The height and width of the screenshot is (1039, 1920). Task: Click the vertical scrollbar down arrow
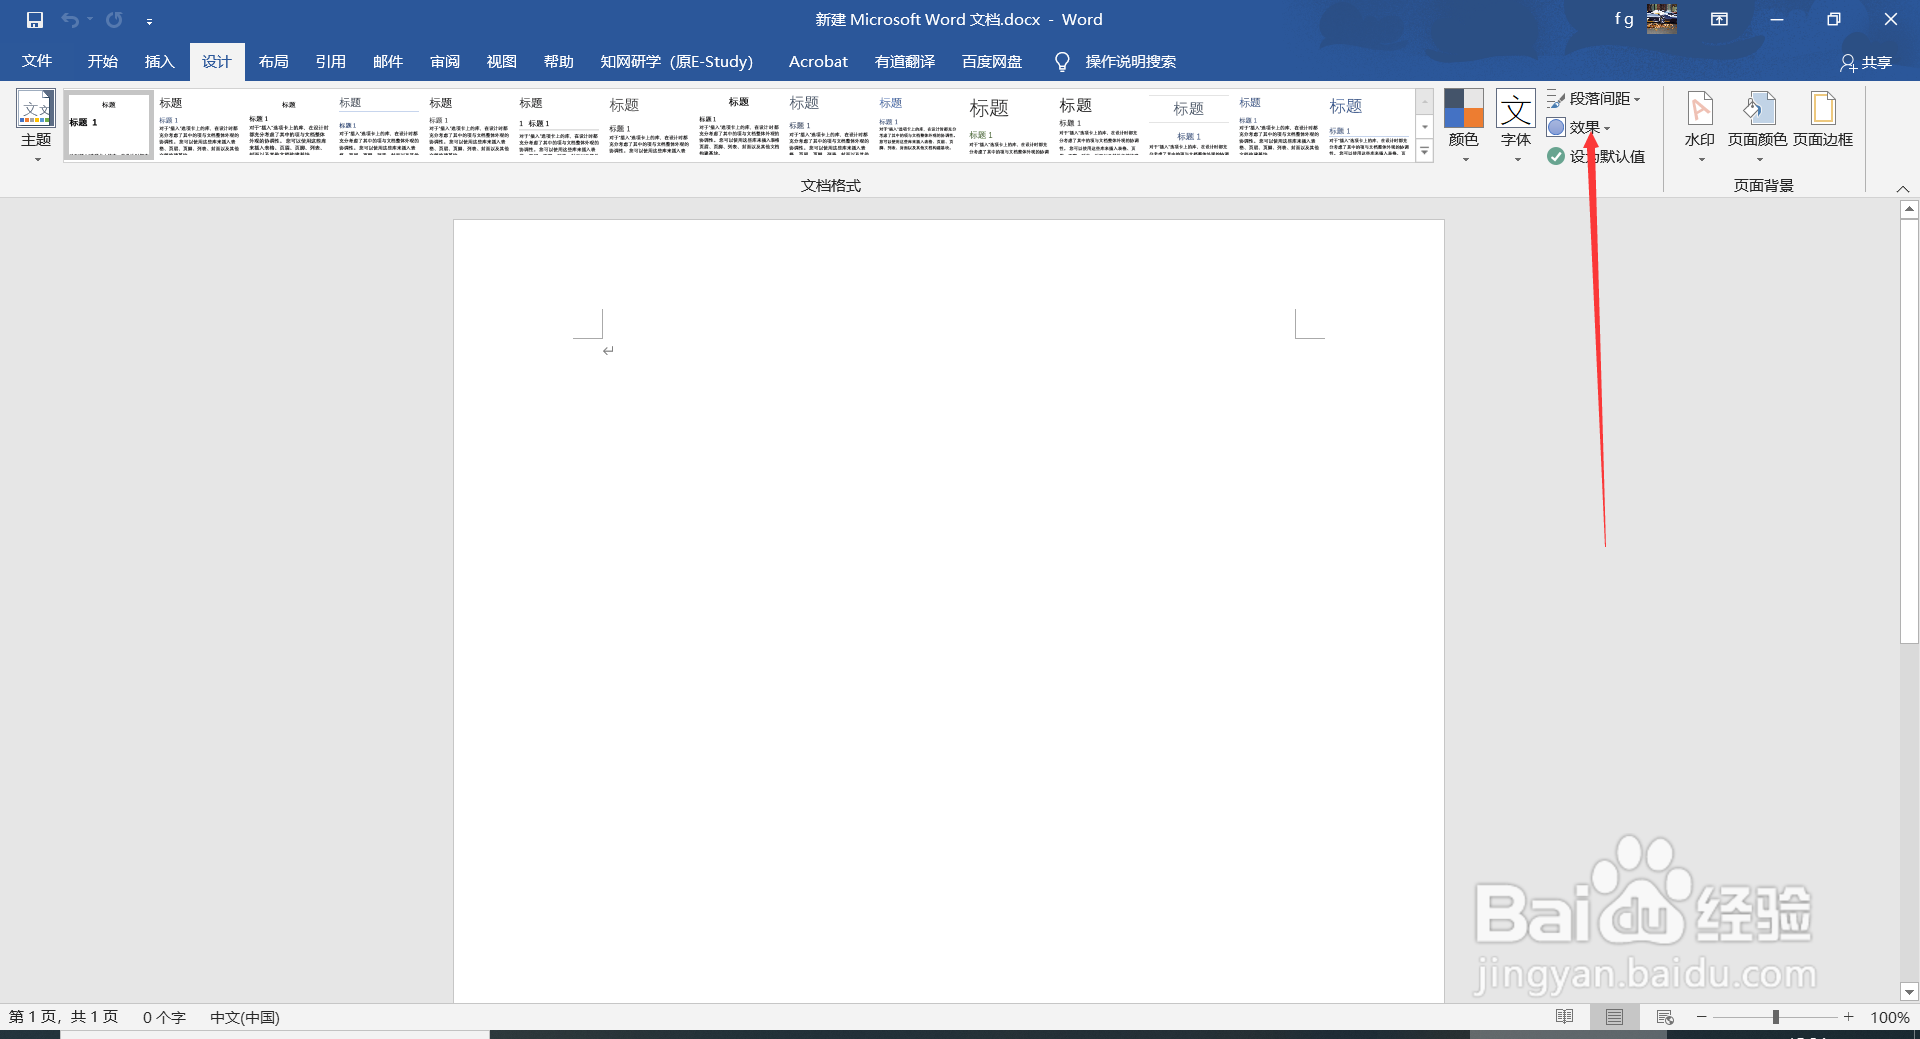1909,992
